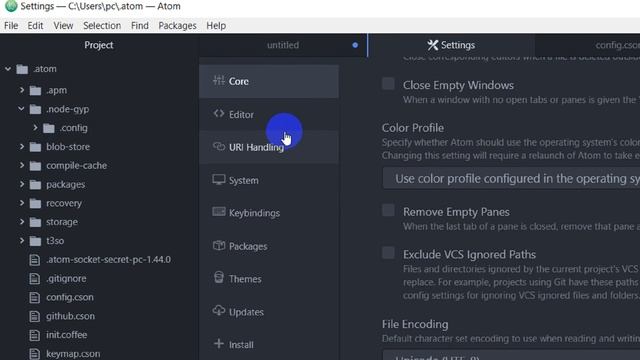Open Keybindings settings section

tap(269, 213)
